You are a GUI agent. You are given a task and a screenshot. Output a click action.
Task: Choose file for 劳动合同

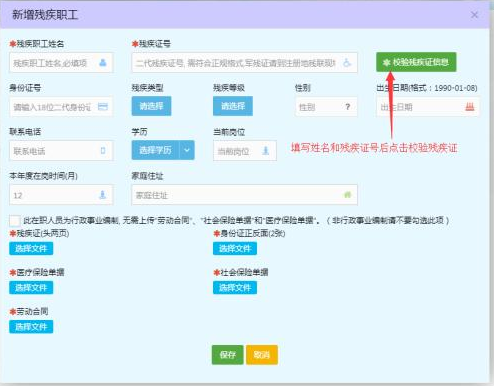point(31,327)
